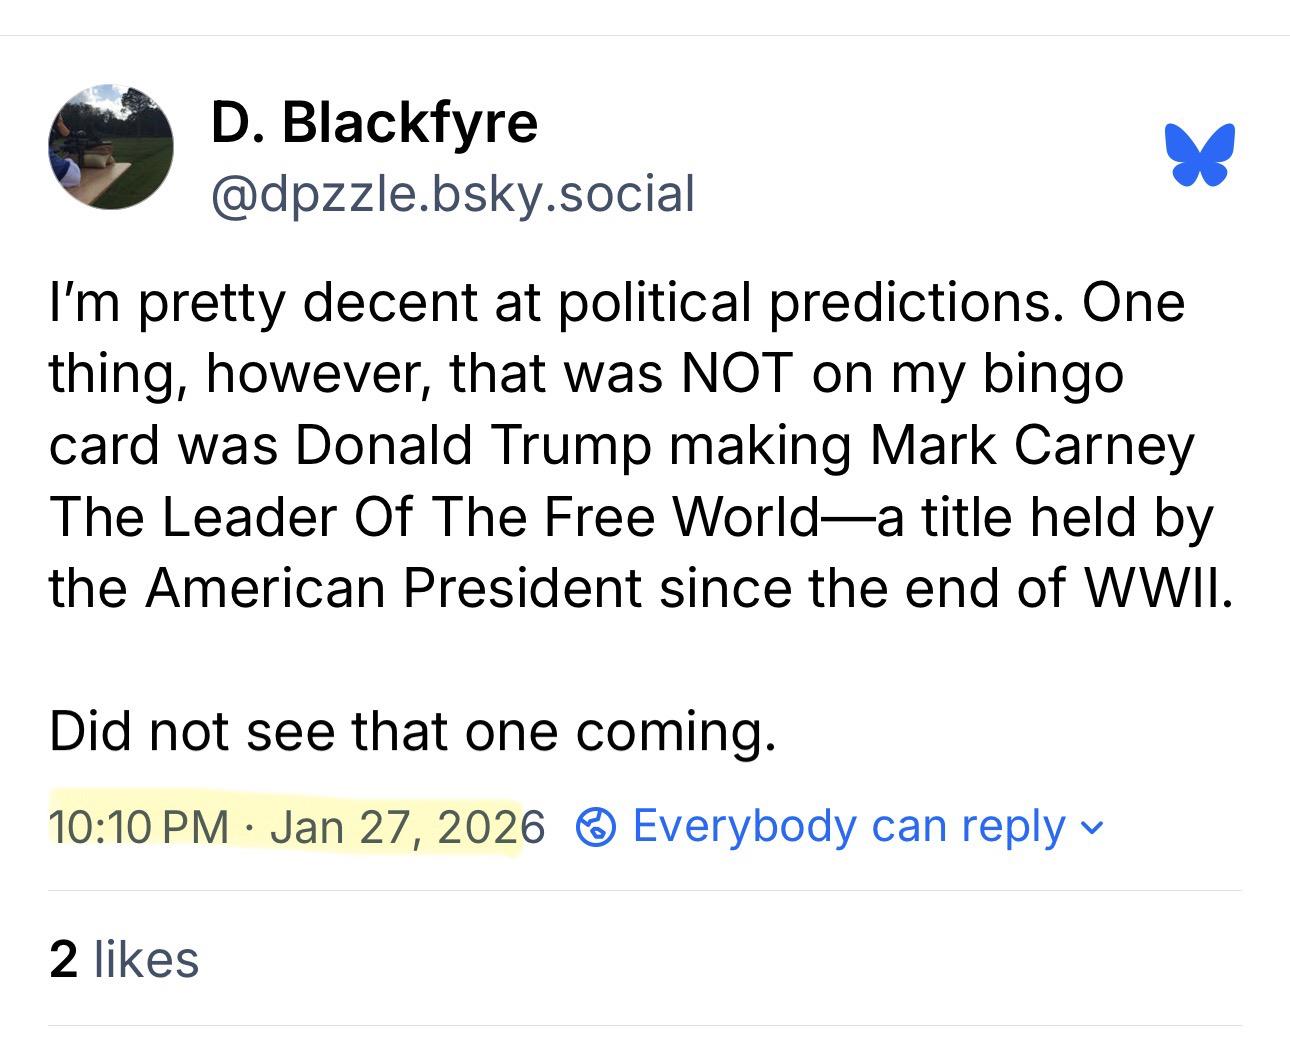Click the 10:10 PM post time

[x=138, y=827]
